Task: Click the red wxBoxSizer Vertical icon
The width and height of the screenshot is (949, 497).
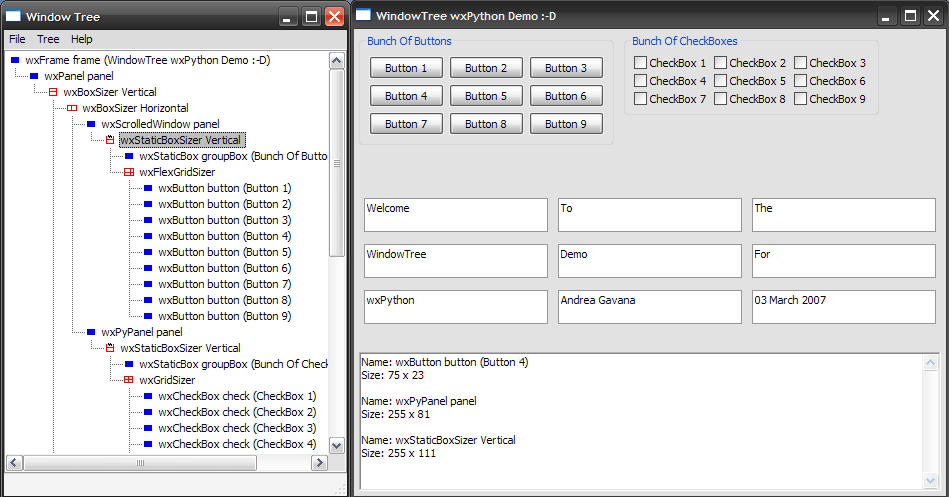Action: (x=53, y=92)
